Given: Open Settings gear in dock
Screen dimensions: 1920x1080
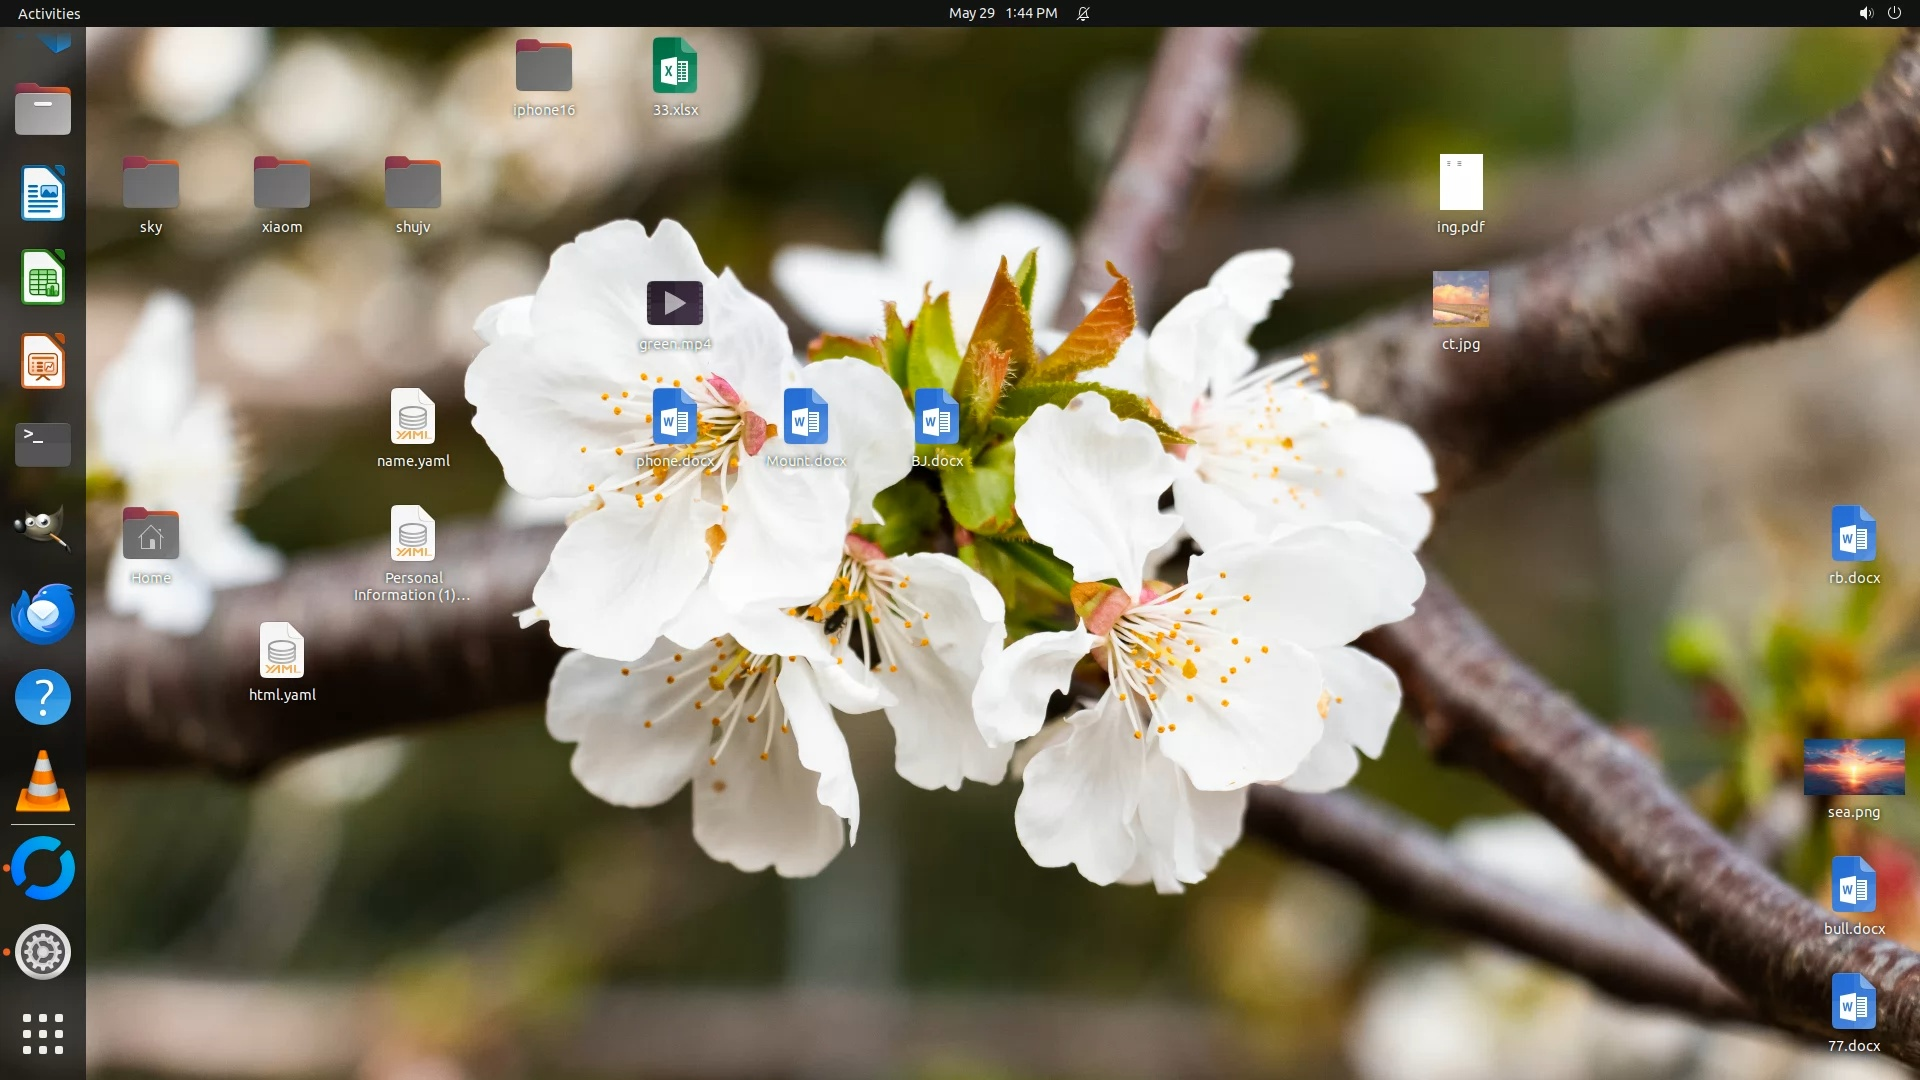Looking at the screenshot, I should coord(42,952).
